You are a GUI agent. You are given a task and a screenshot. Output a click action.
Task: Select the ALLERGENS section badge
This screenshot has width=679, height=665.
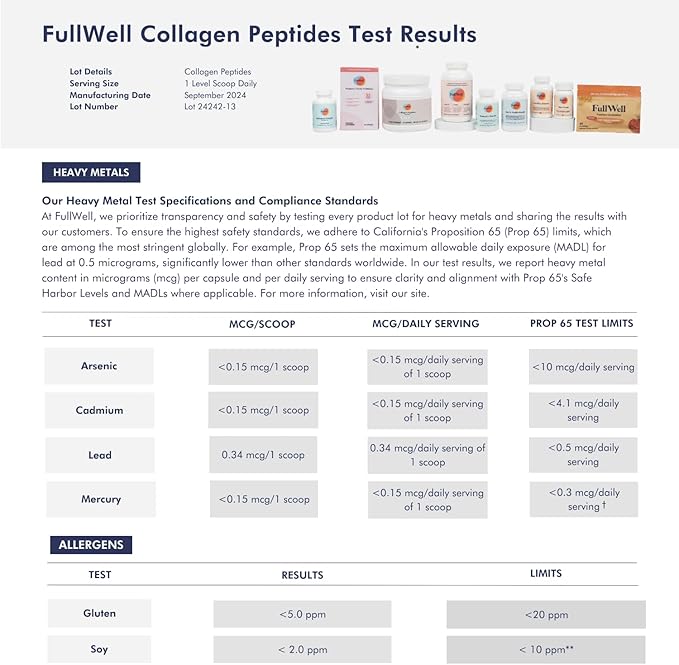pos(90,545)
